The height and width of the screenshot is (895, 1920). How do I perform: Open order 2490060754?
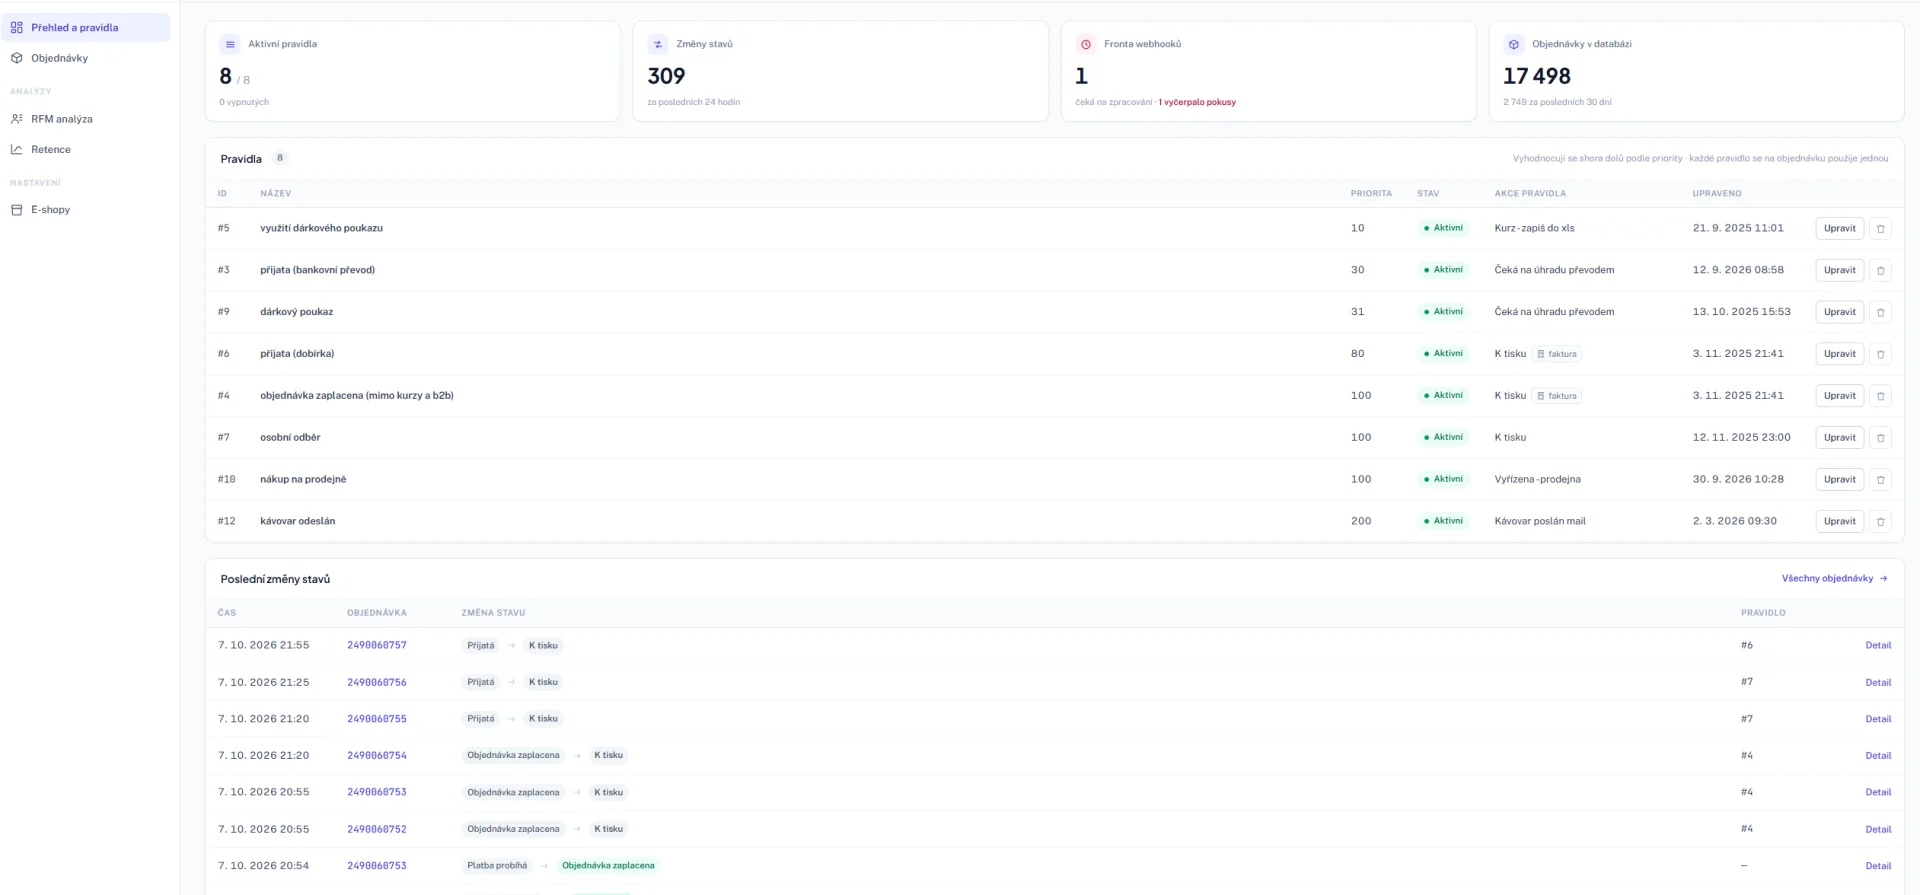tap(377, 755)
